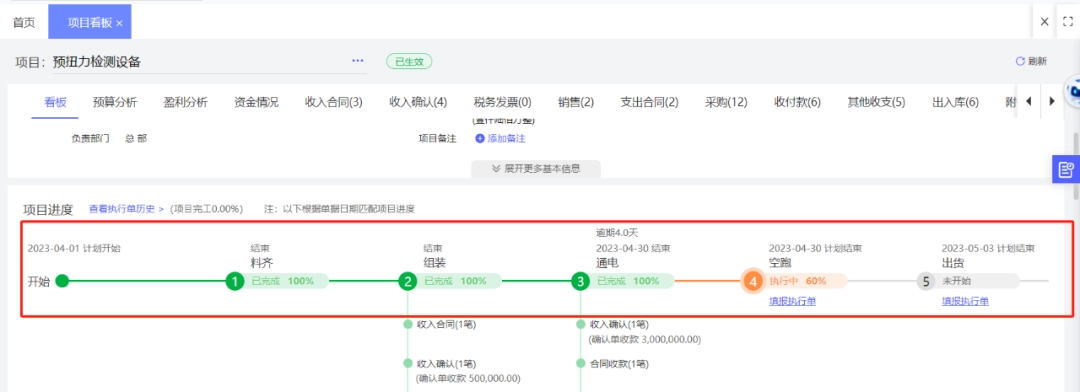The width and height of the screenshot is (1080, 392).
Task: Click the 已生效 status badge
Action: tap(409, 61)
